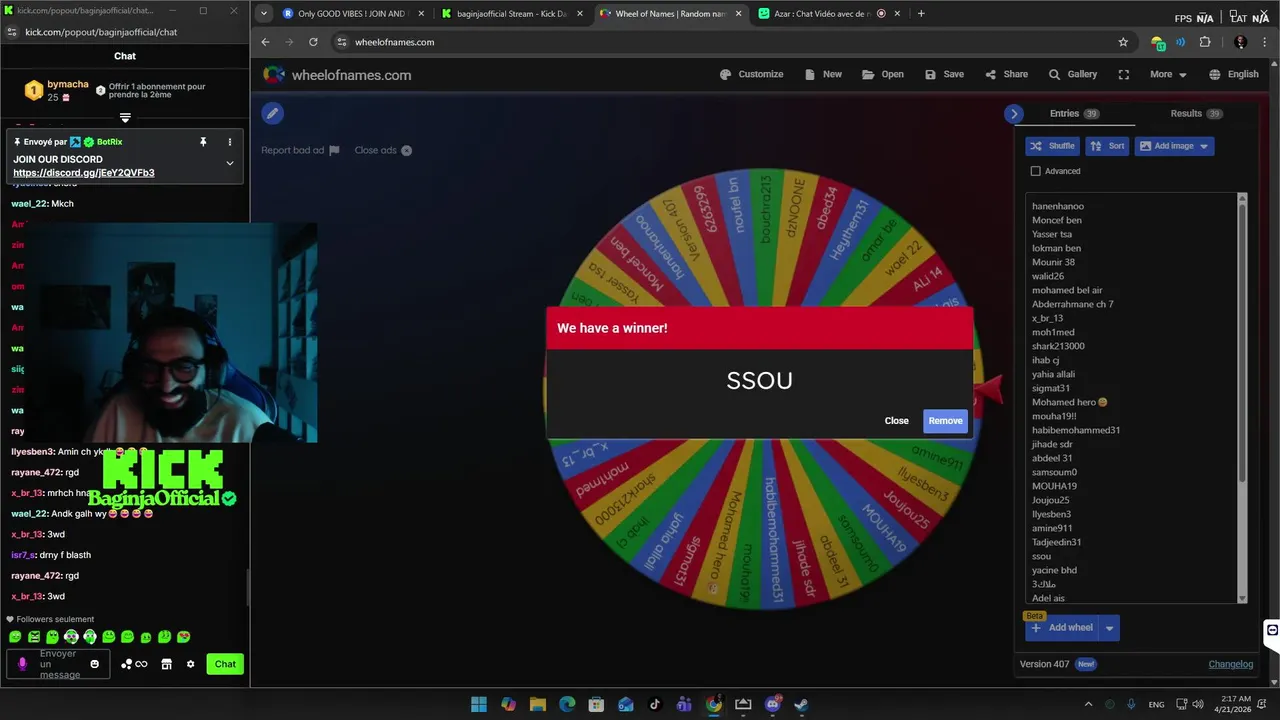
Task: Bookmark this page with star icon
Action: (1123, 42)
